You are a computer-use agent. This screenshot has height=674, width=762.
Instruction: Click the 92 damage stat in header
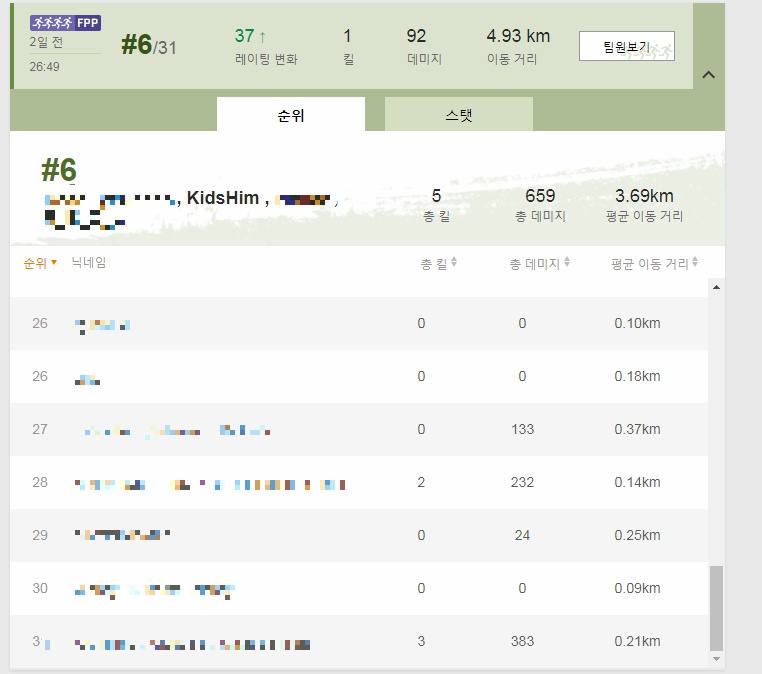[416, 35]
